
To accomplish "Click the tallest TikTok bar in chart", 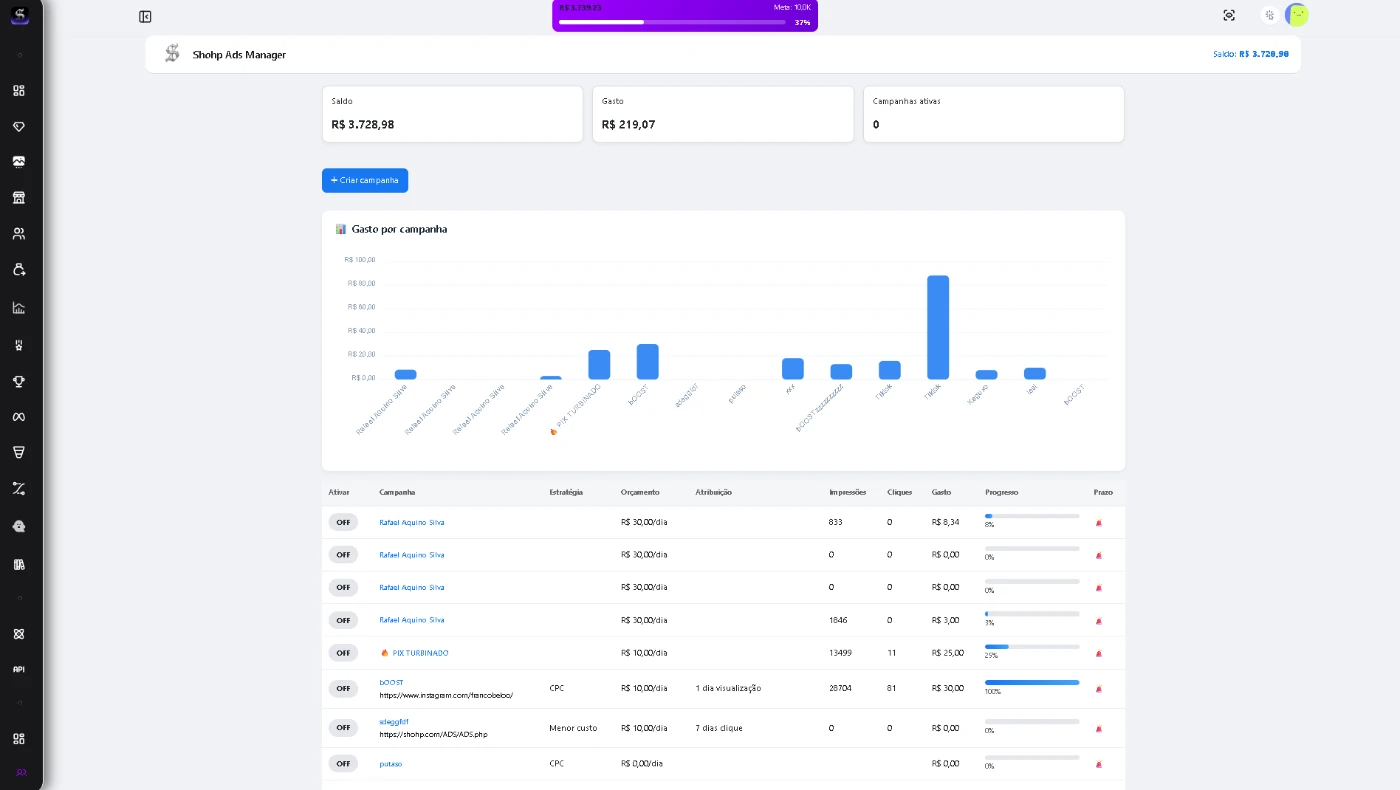I will [937, 327].
